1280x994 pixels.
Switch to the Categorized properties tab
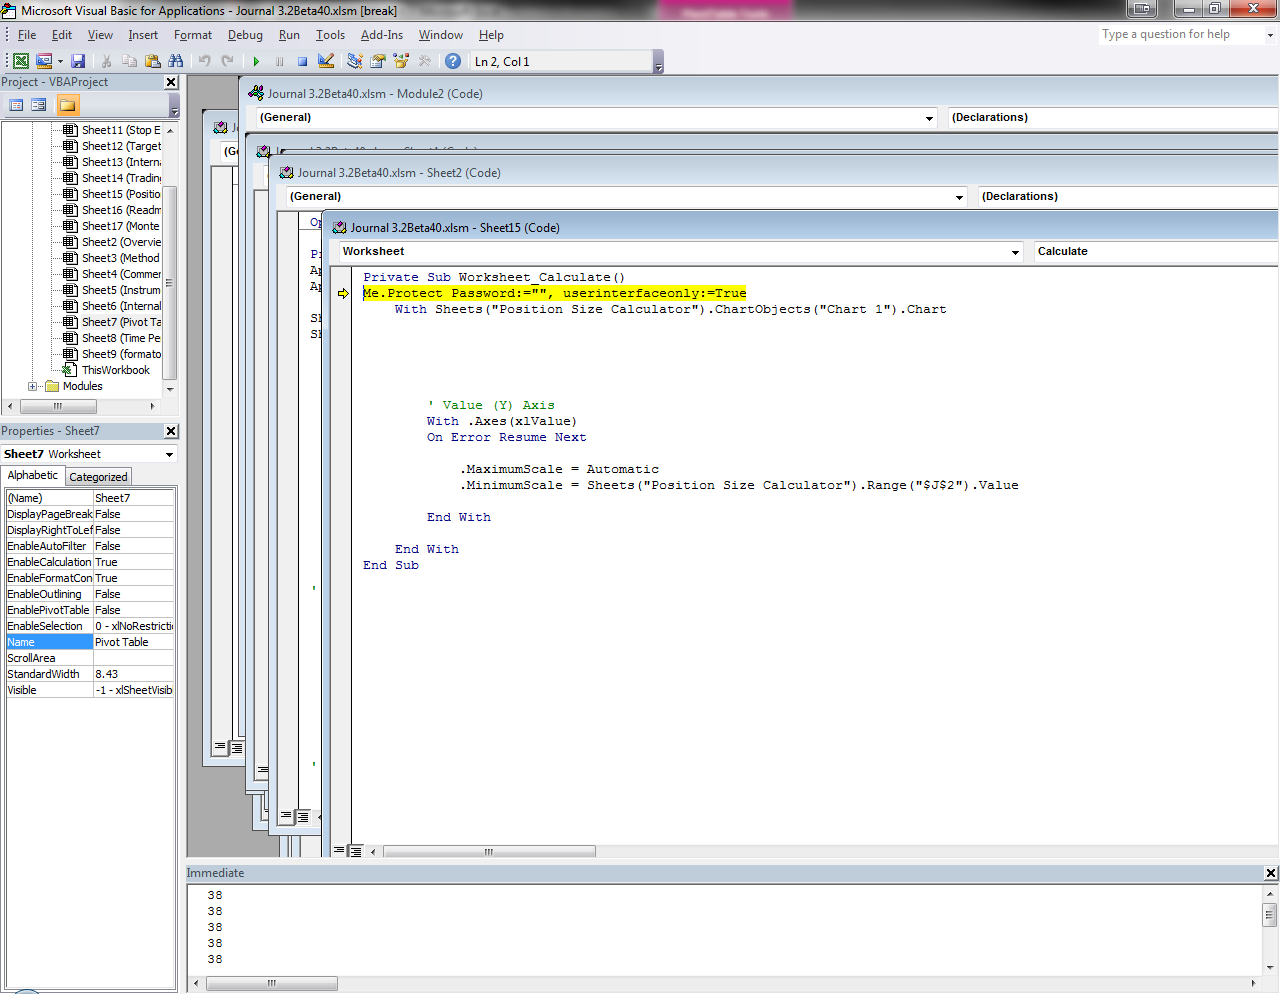[98, 477]
